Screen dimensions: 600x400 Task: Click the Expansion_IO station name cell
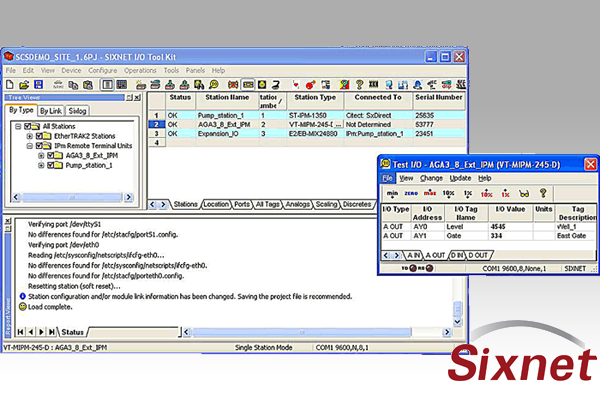227,134
